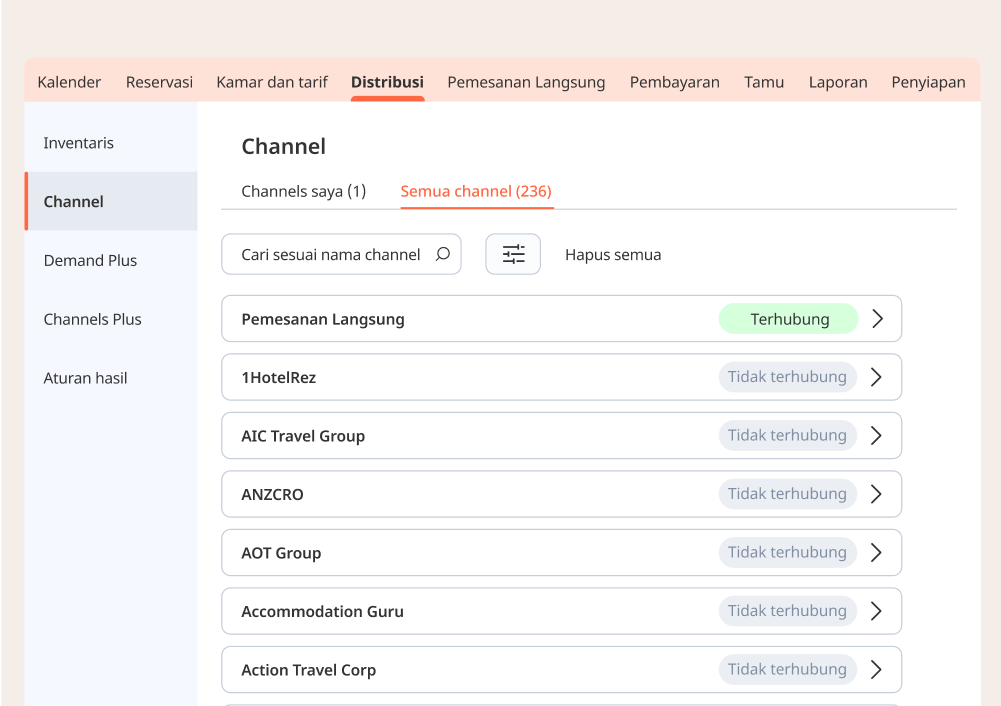This screenshot has width=1001, height=706.
Task: Focus the channel name search field
Action: [330, 255]
